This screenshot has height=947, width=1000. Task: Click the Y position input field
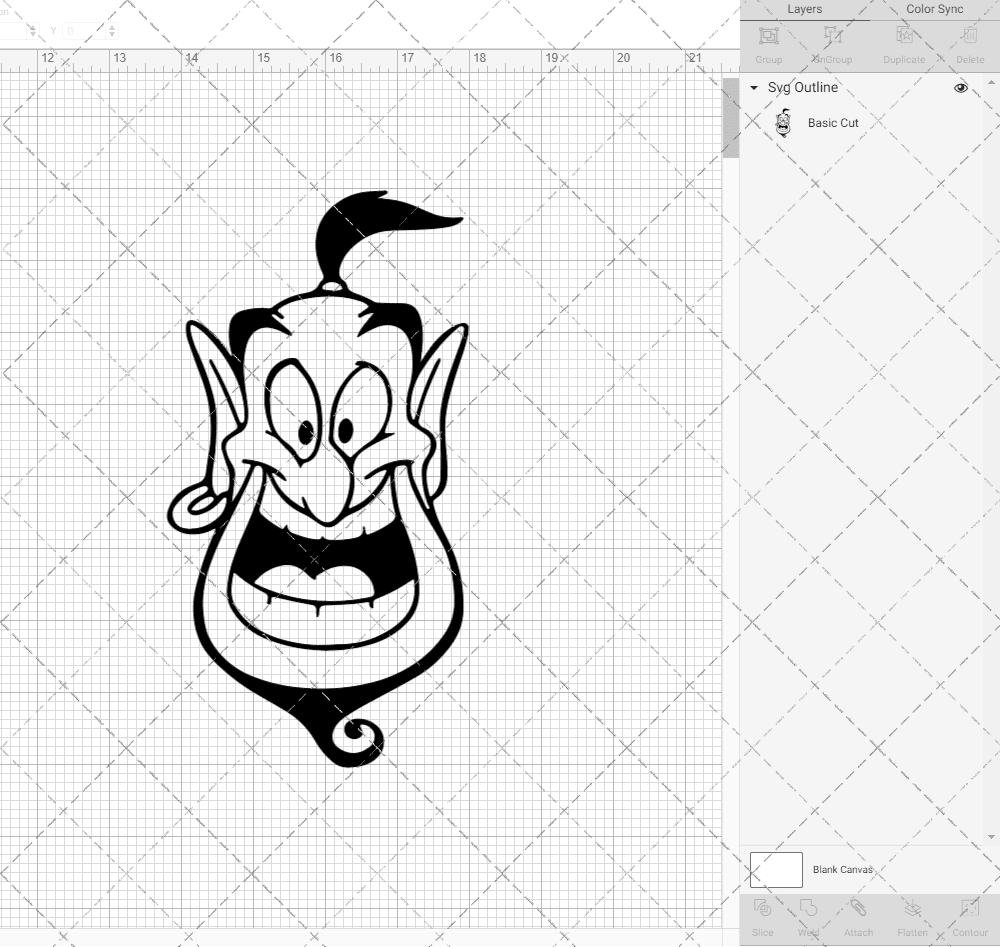[85, 31]
